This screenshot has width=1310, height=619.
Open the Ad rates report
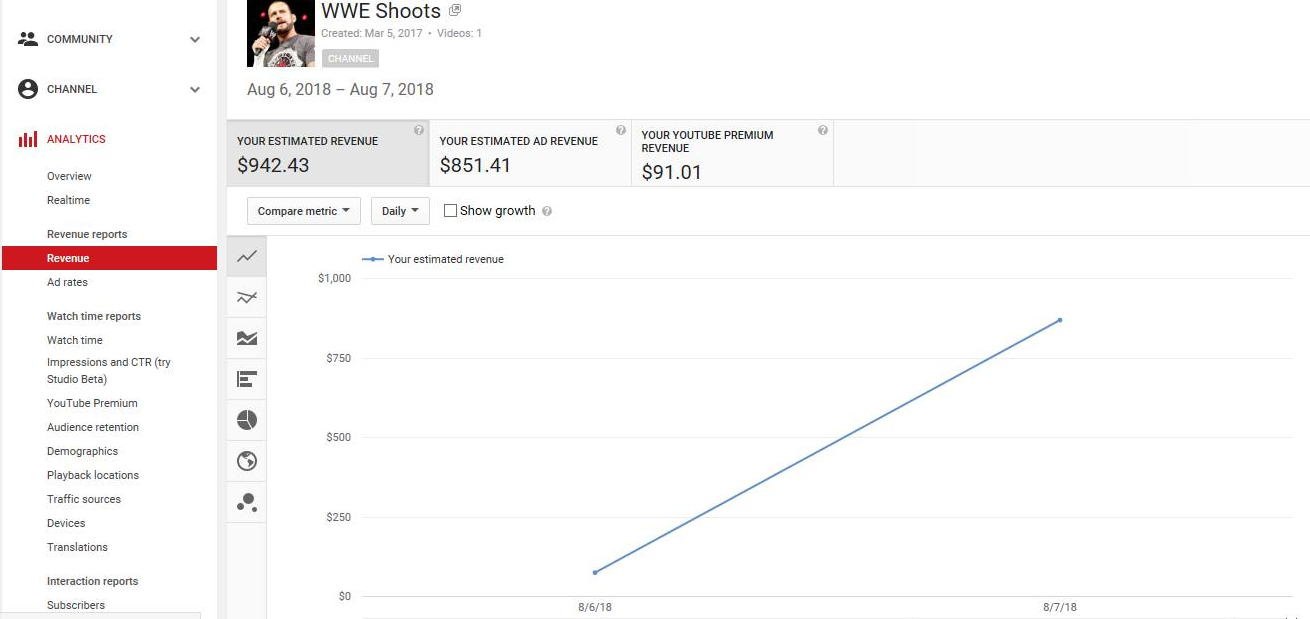click(x=67, y=282)
